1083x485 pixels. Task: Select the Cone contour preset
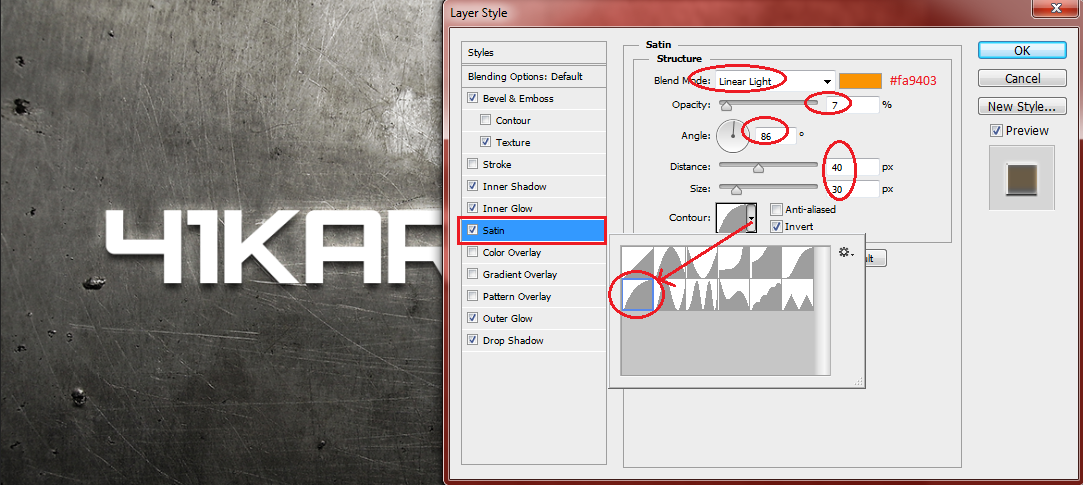[669, 263]
